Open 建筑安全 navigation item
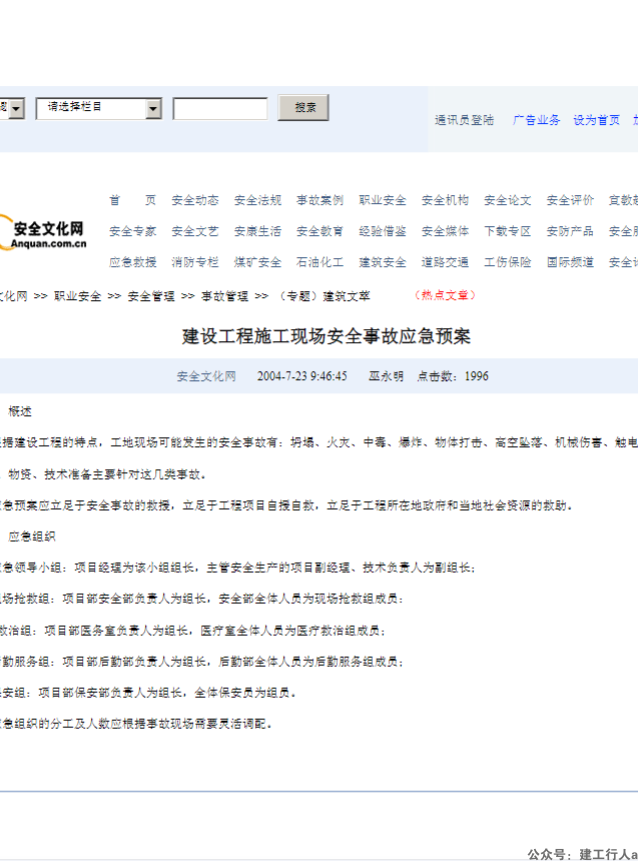Screen dimensions: 638x861 coord(383,262)
